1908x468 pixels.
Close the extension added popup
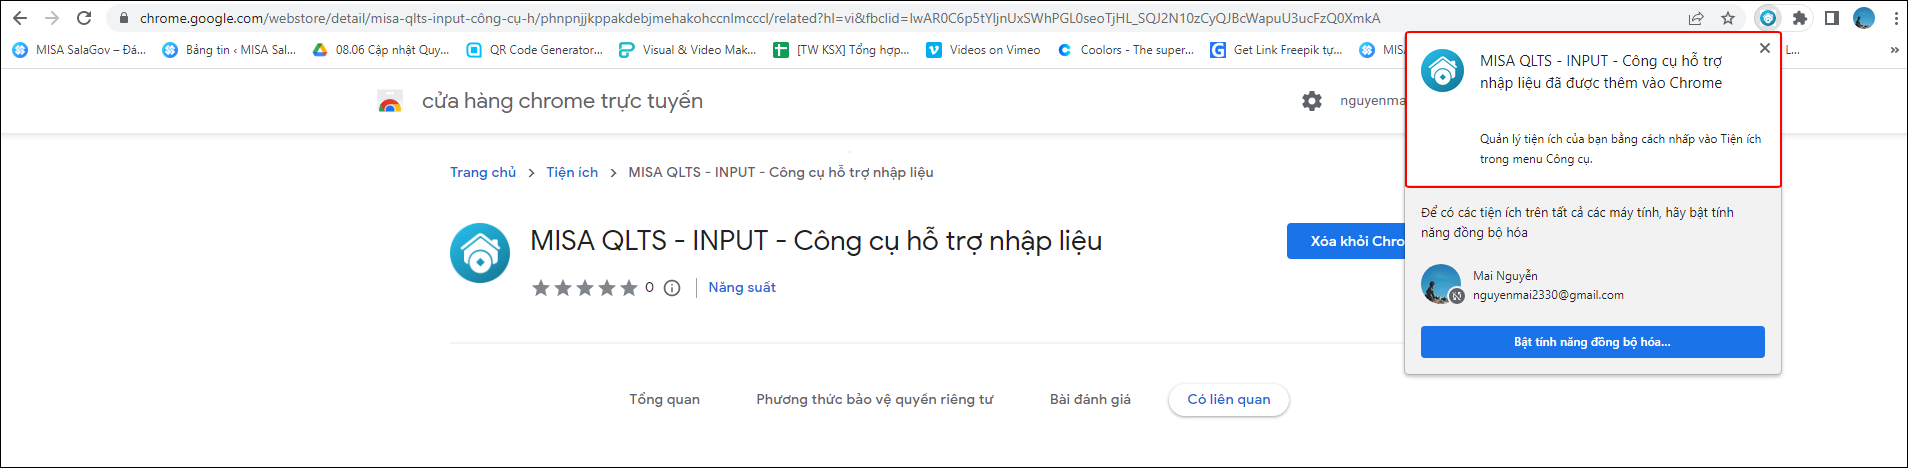pos(1764,48)
